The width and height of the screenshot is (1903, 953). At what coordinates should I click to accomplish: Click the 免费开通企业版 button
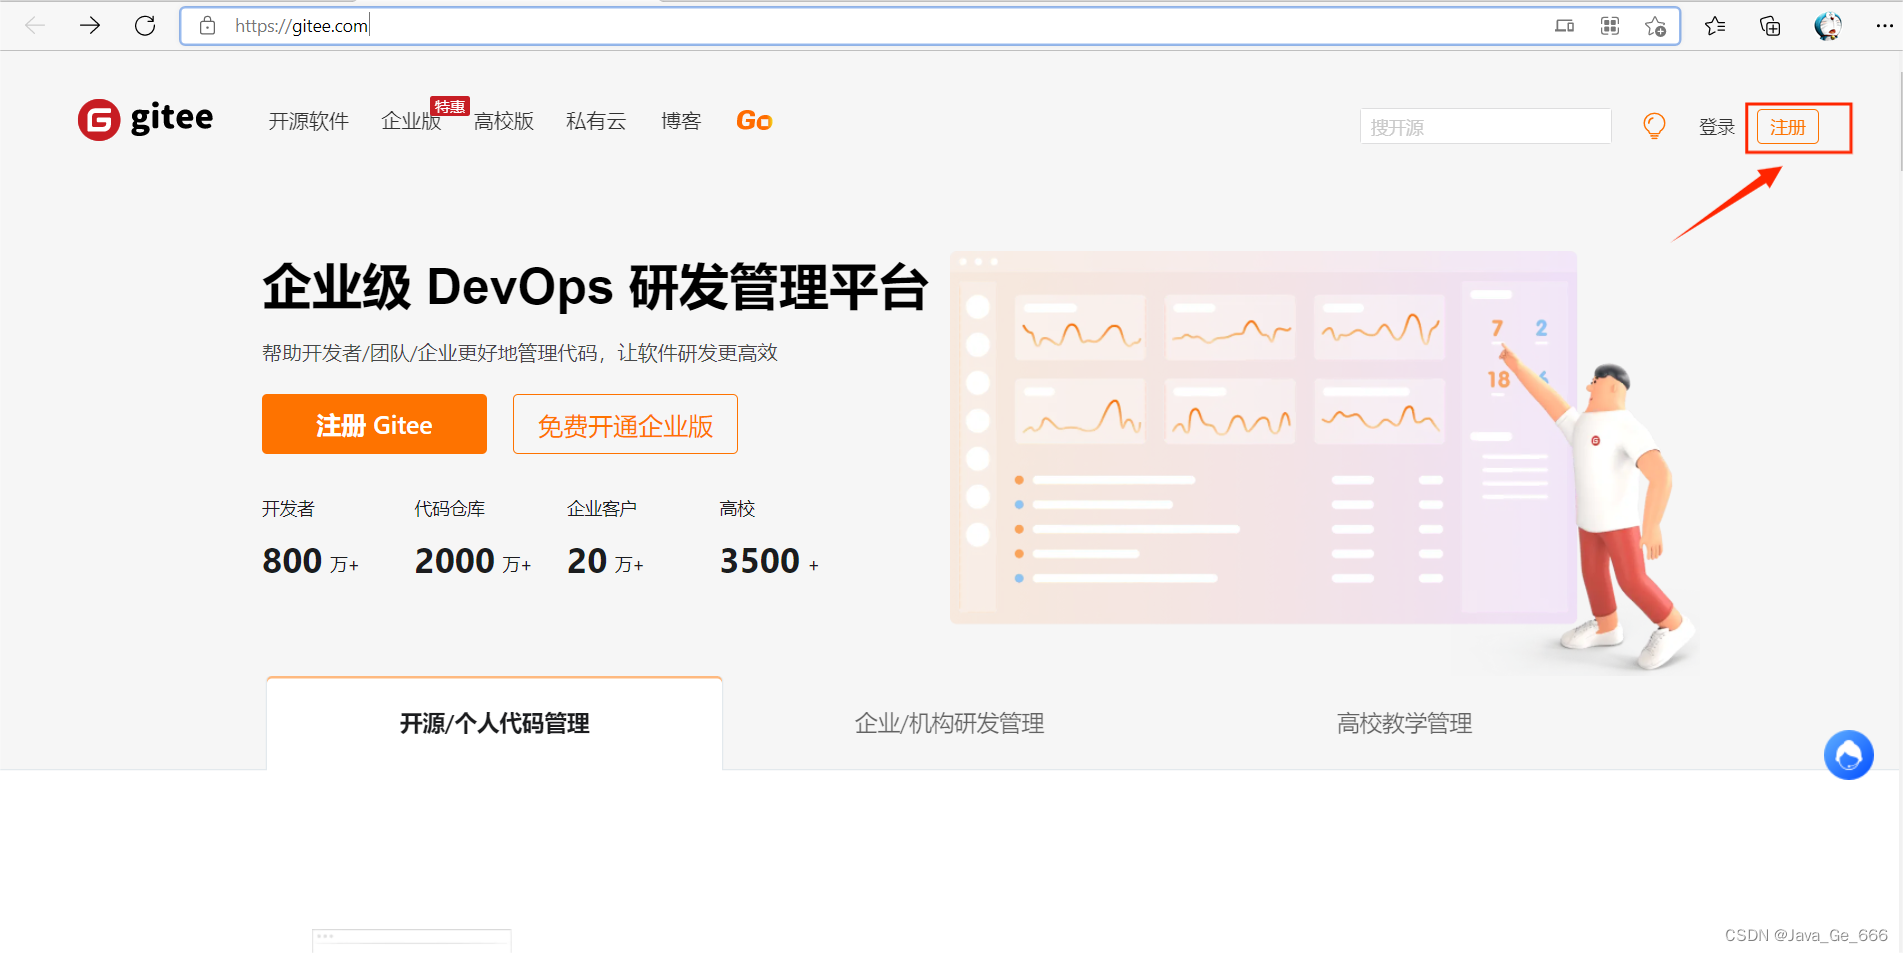coord(625,424)
